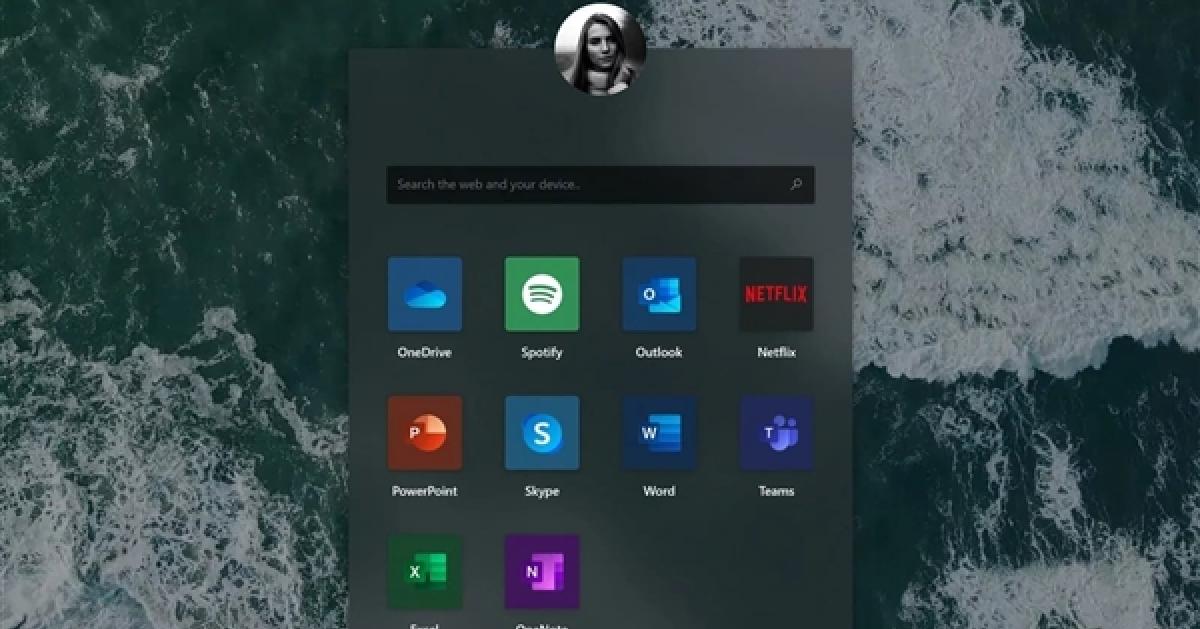This screenshot has width=1200, height=629.
Task: Launch Spotify from its green tile
Action: point(542,294)
